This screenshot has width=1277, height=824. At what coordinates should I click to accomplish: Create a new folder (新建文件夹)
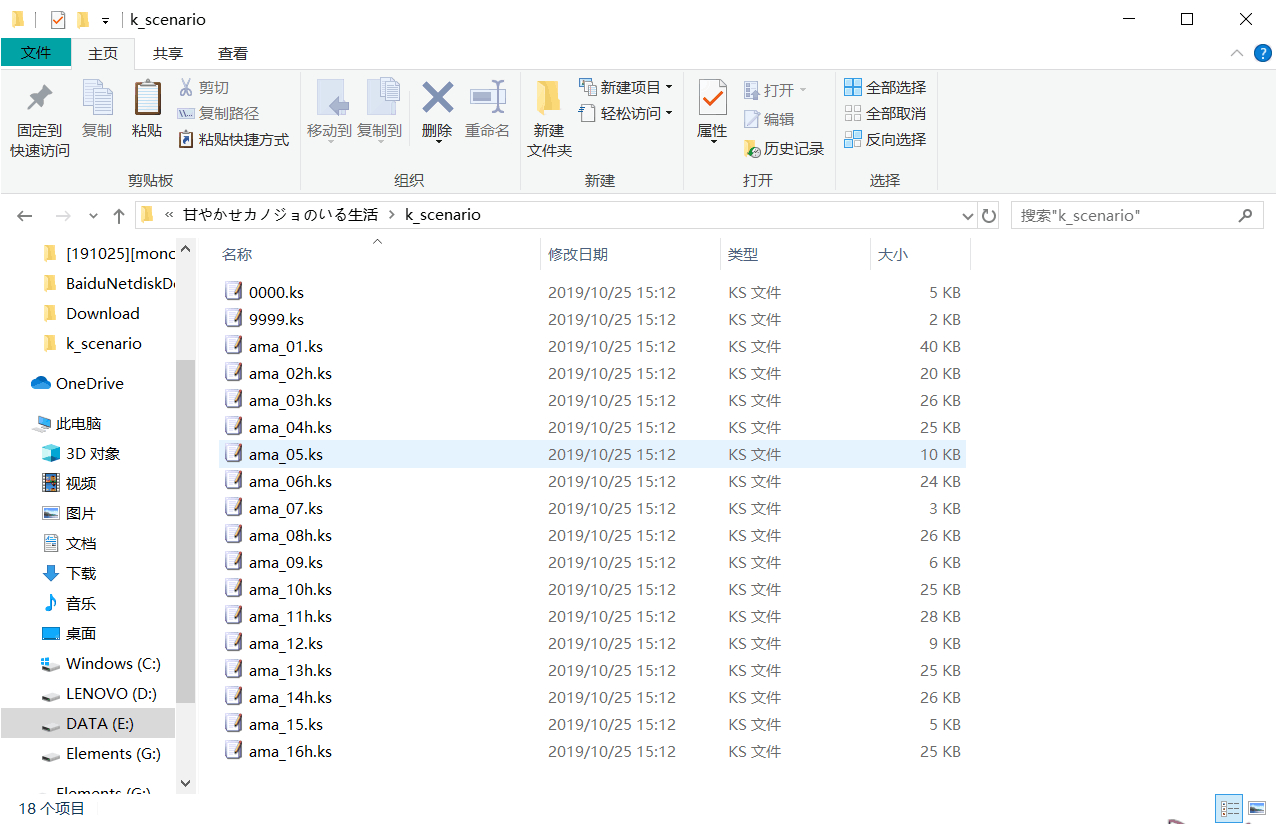549,119
